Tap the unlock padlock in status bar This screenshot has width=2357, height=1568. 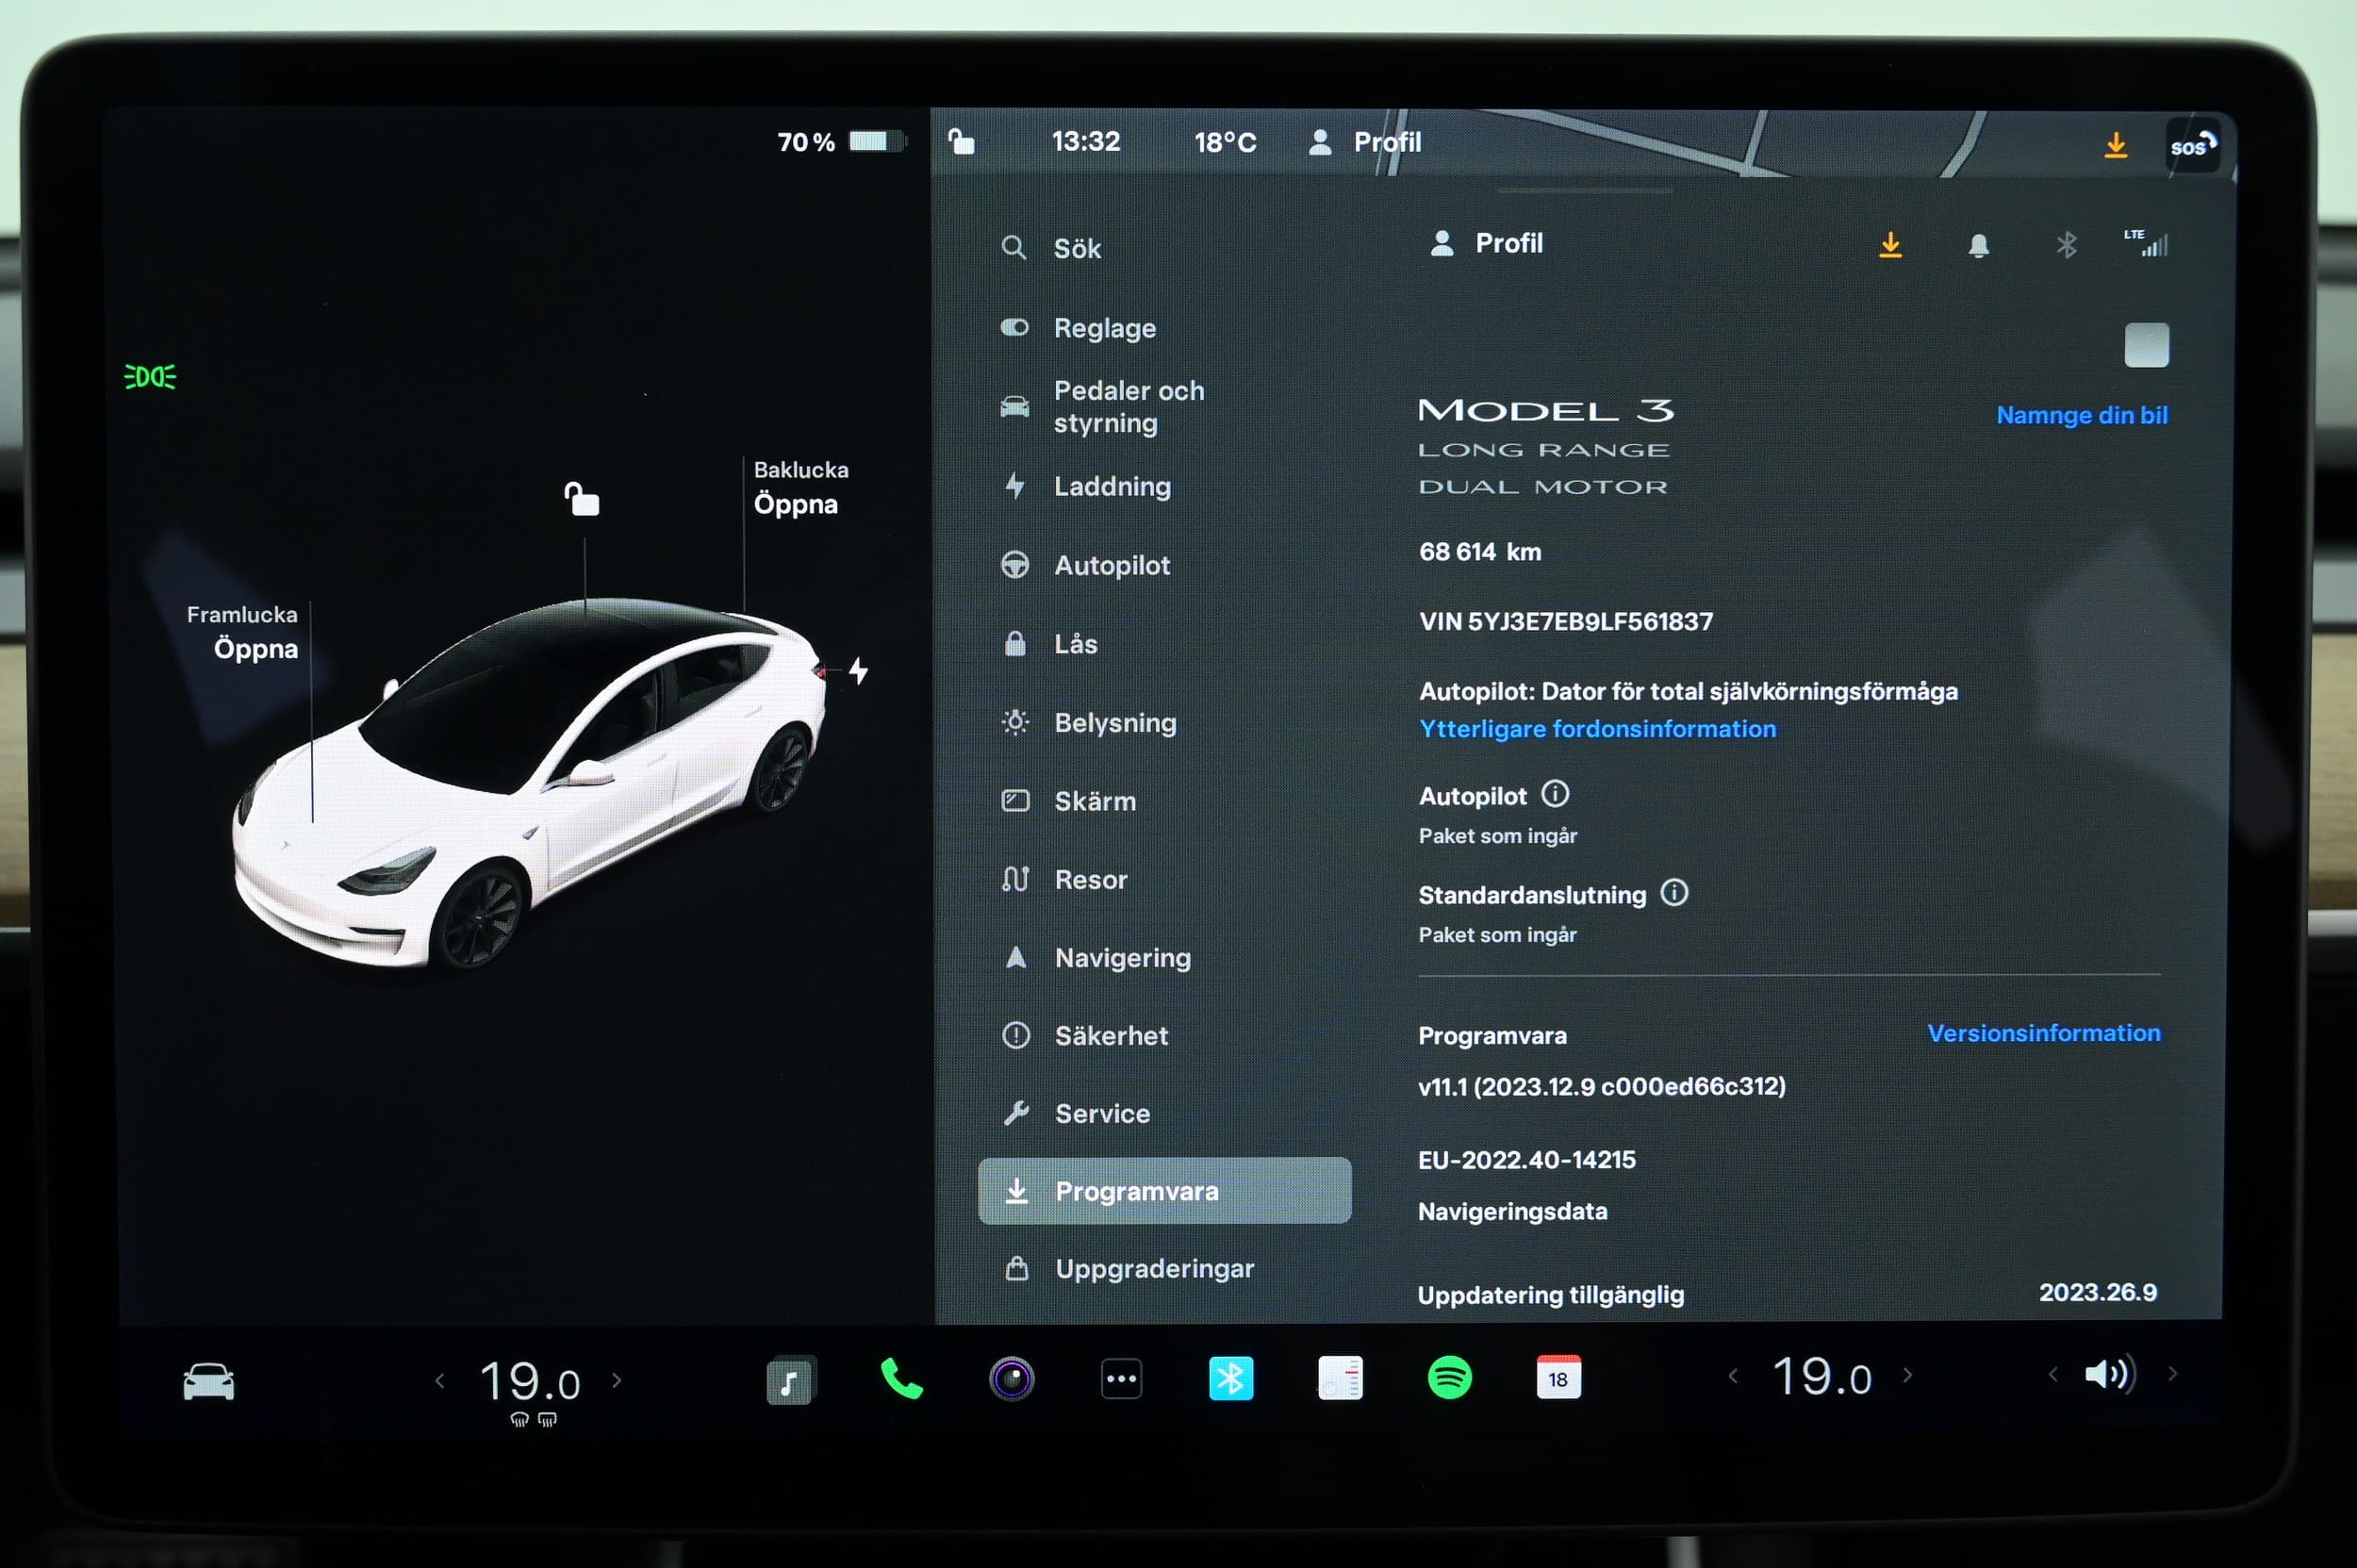pyautogui.click(x=961, y=142)
